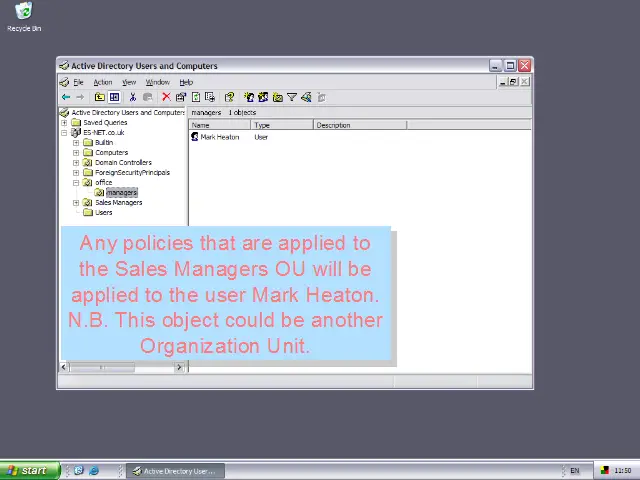640x480 pixels.
Task: Open Recycle Bin on the desktop
Action: (24, 17)
